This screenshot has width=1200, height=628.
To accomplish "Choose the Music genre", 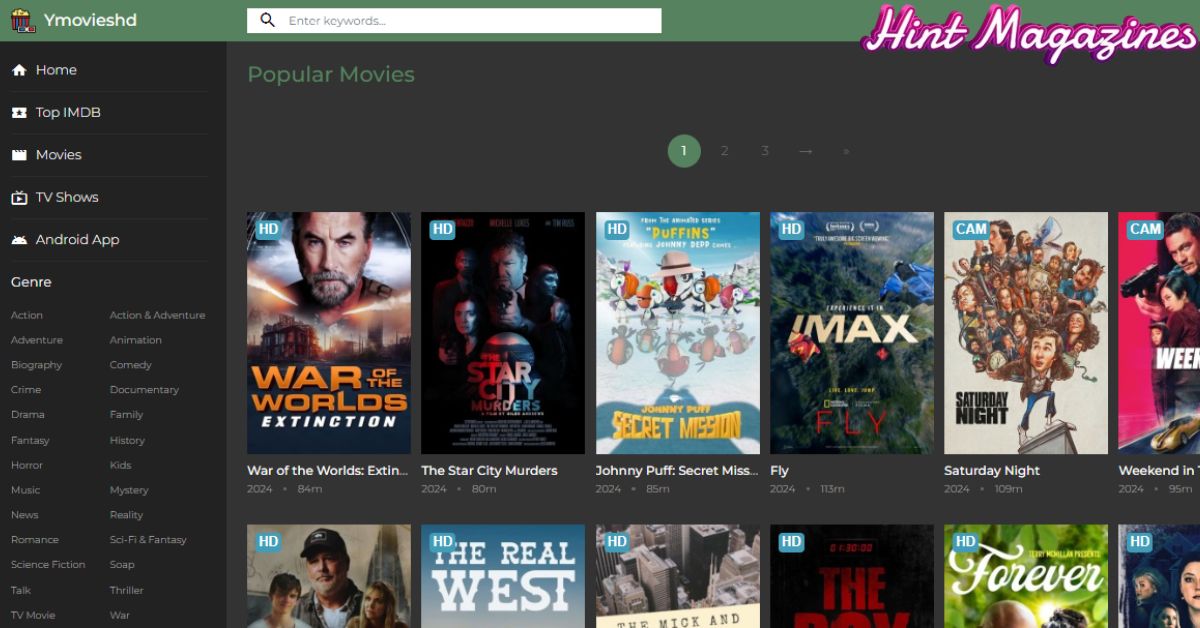I will (26, 490).
